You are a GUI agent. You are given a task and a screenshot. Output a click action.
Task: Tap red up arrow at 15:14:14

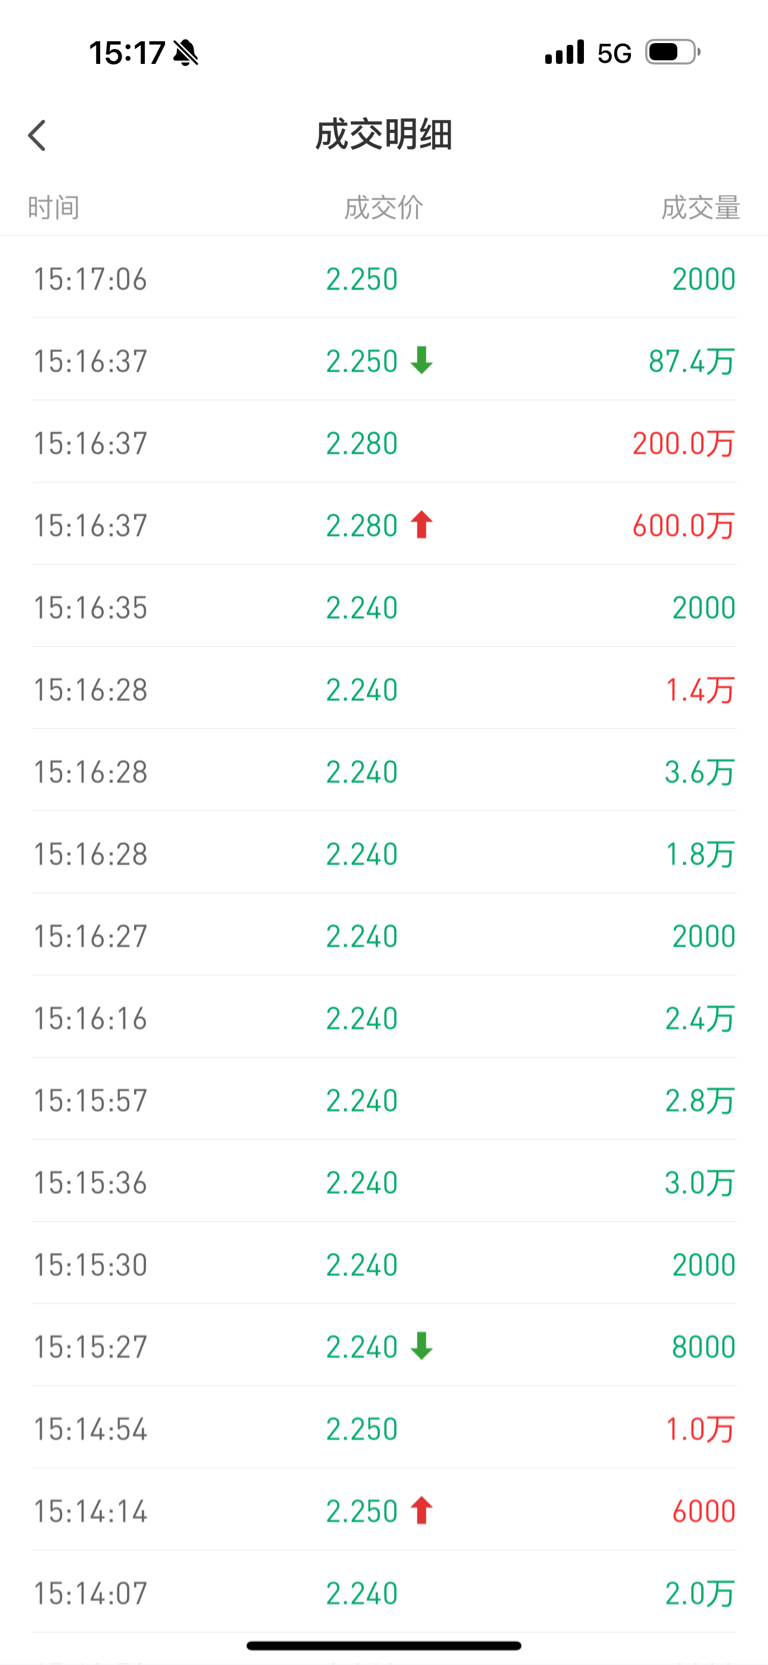(422, 1510)
